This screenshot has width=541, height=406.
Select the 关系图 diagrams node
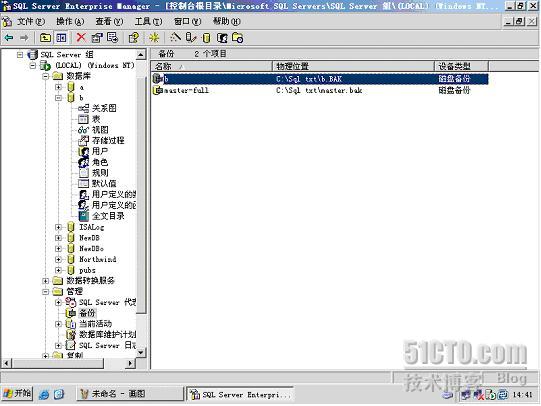tap(104, 108)
